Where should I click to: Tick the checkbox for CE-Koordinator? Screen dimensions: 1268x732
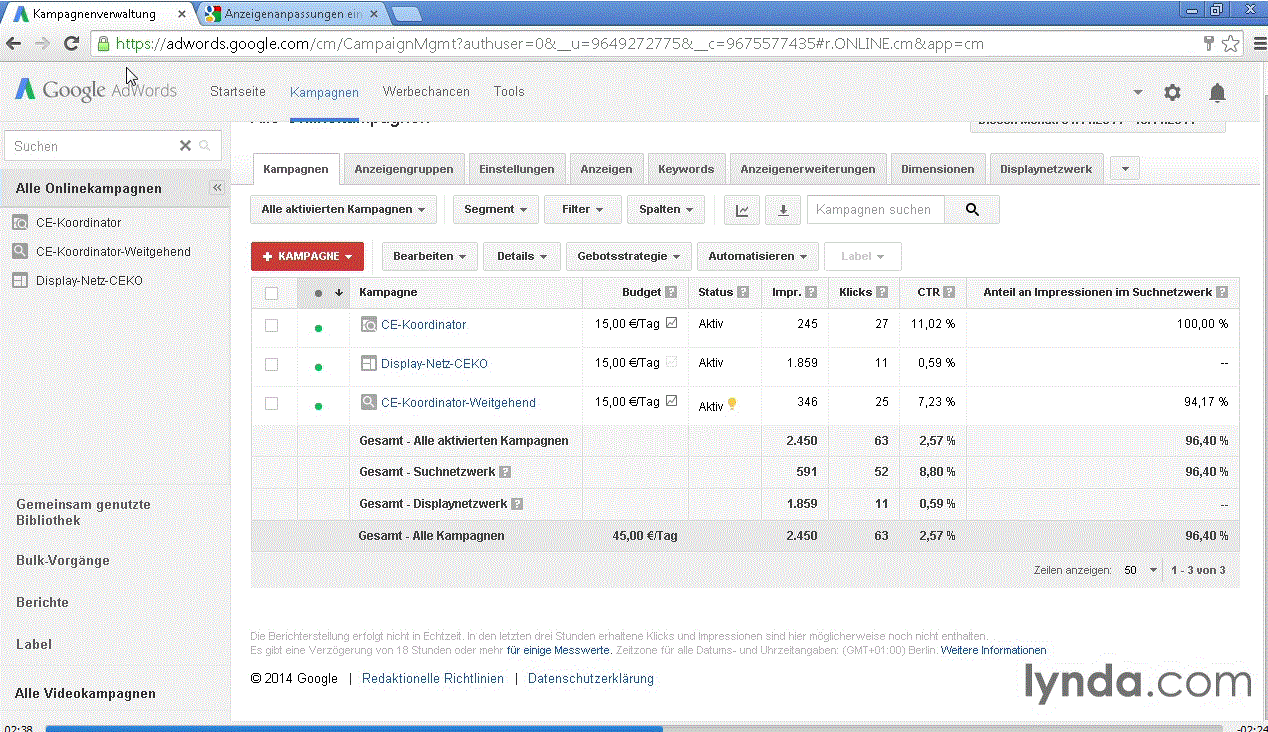point(271,325)
